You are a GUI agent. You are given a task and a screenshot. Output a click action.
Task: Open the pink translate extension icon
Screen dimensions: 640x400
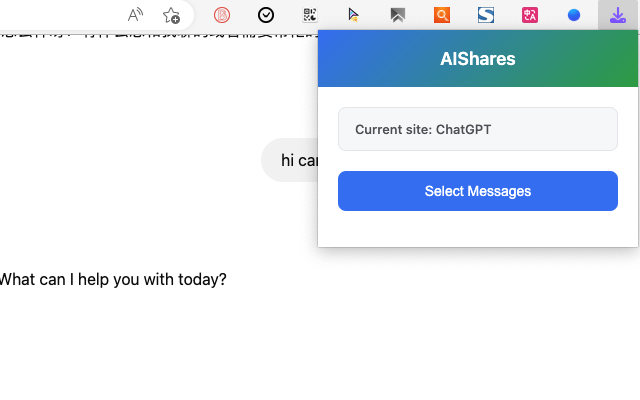(530, 15)
